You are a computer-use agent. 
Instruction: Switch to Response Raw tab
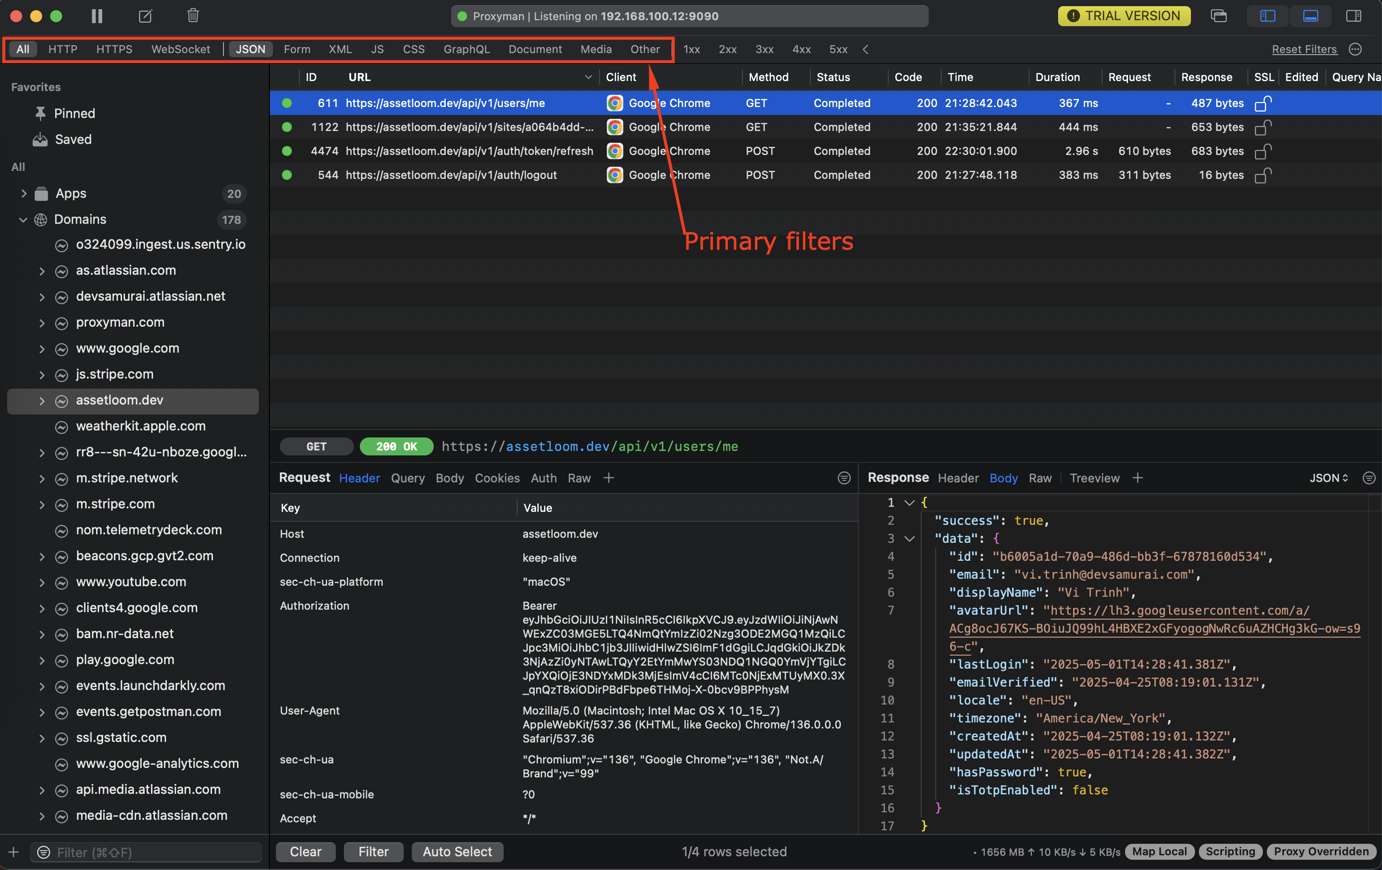1040,478
